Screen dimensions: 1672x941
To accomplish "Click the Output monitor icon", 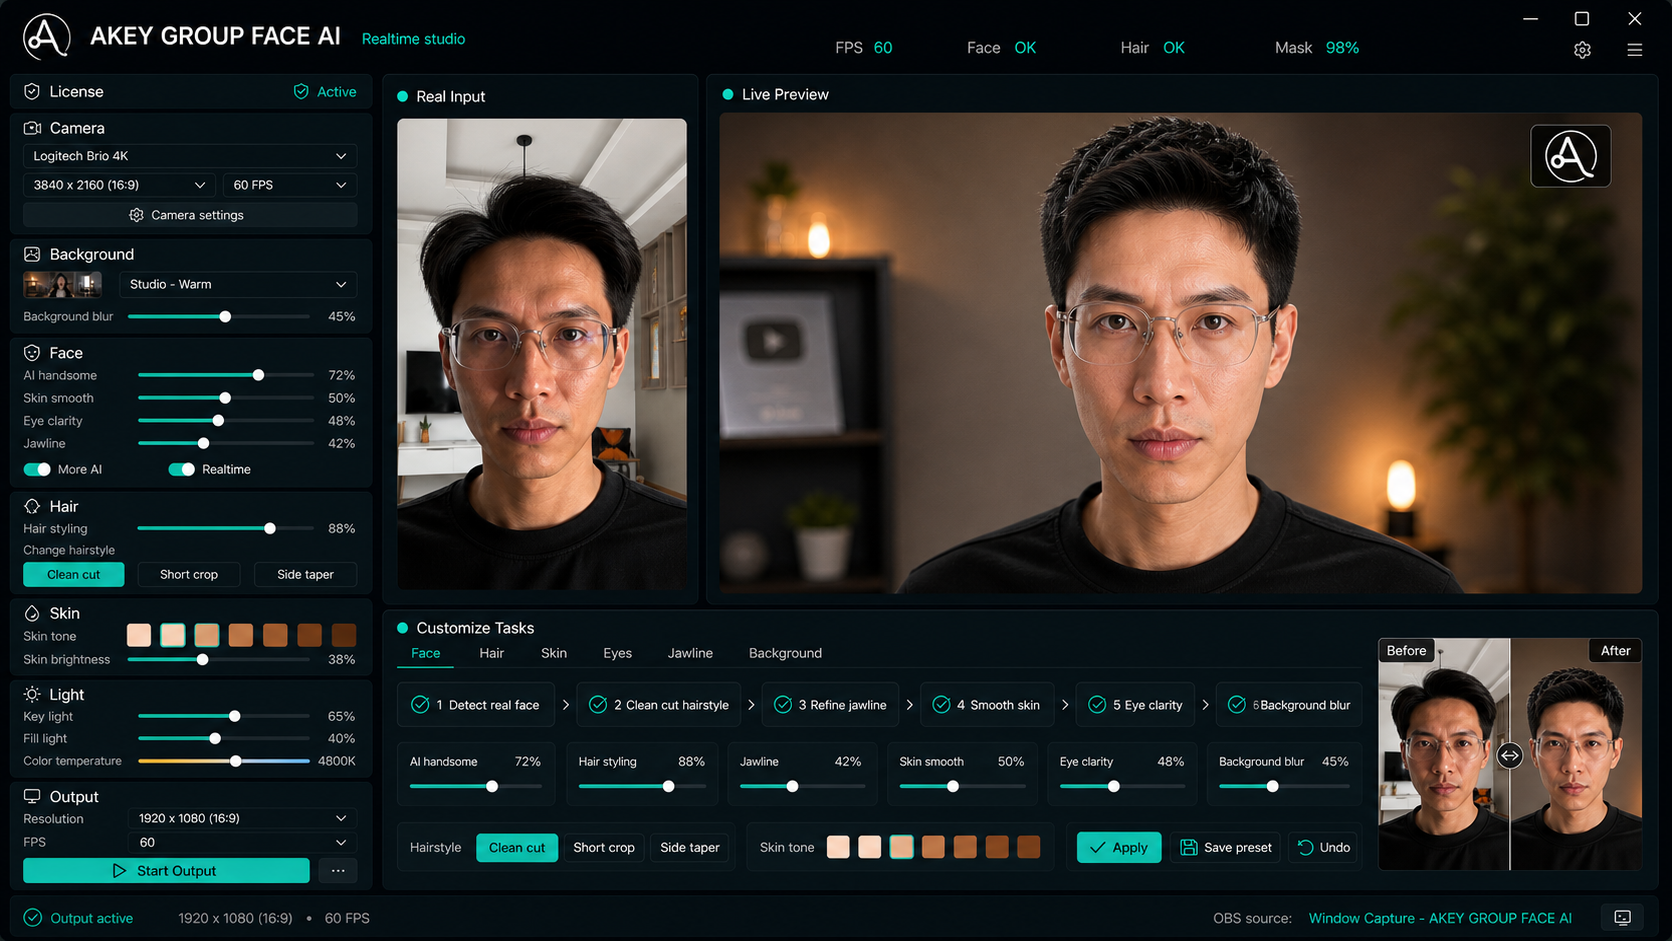I will click(32, 796).
